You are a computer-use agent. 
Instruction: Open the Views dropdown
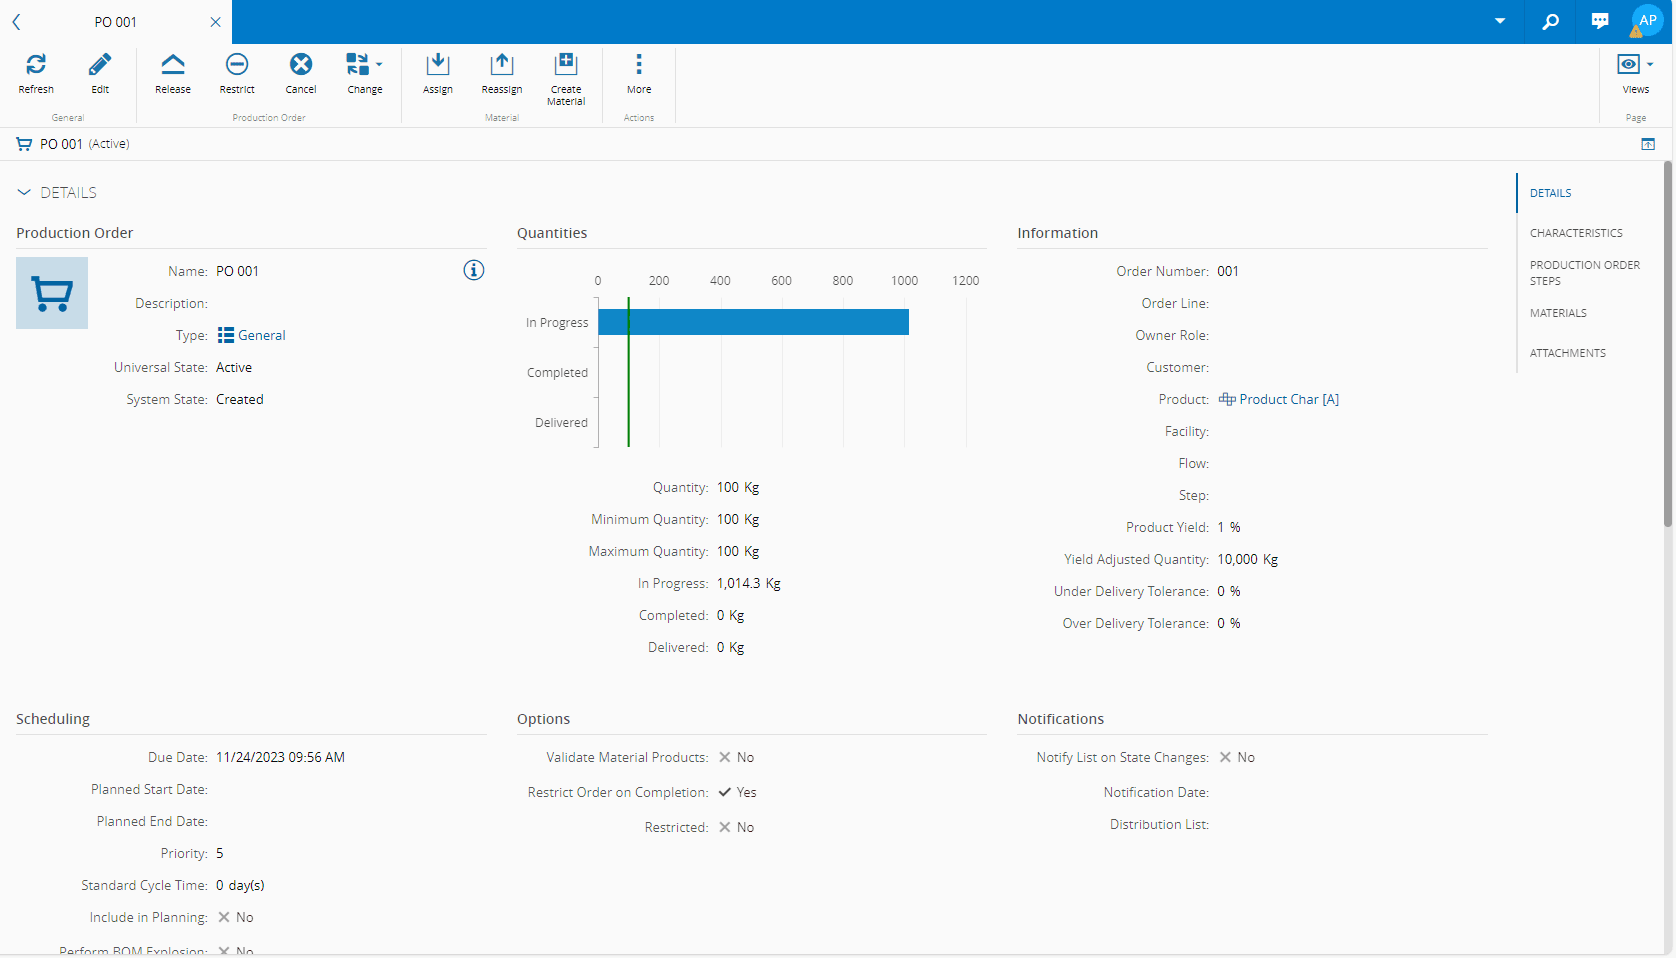click(1635, 65)
